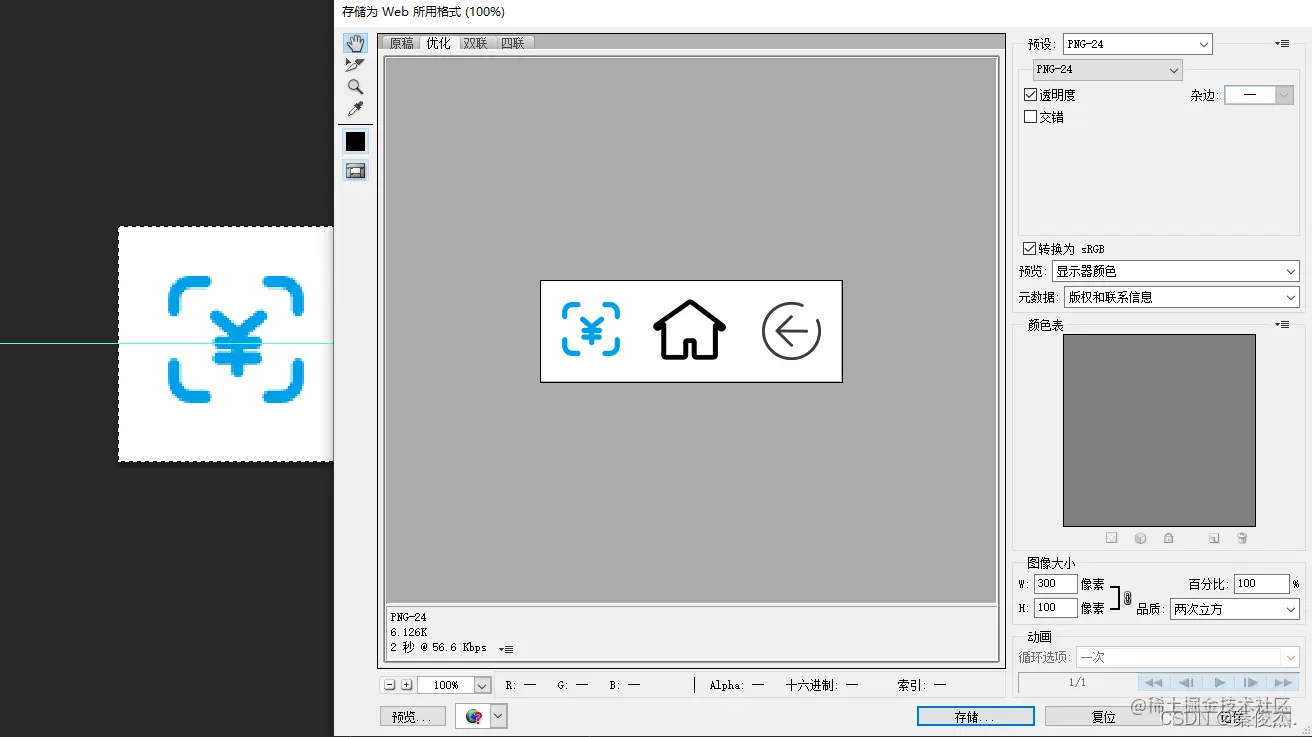Select the Hand tool
The height and width of the screenshot is (737, 1312).
coord(355,43)
